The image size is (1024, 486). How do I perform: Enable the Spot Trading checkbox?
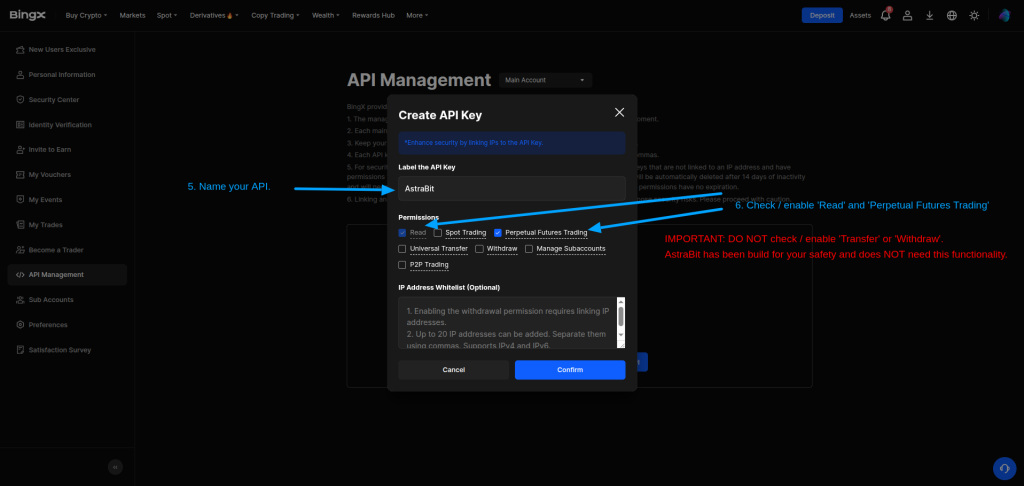pyautogui.click(x=438, y=232)
